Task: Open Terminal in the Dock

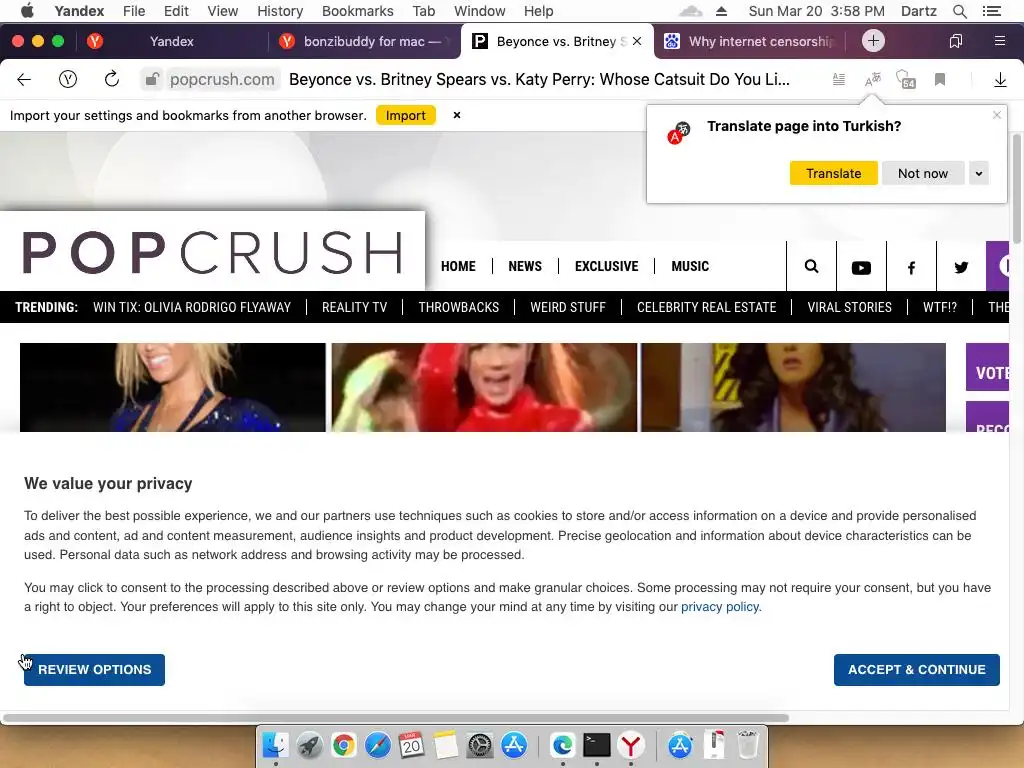Action: (x=596, y=744)
